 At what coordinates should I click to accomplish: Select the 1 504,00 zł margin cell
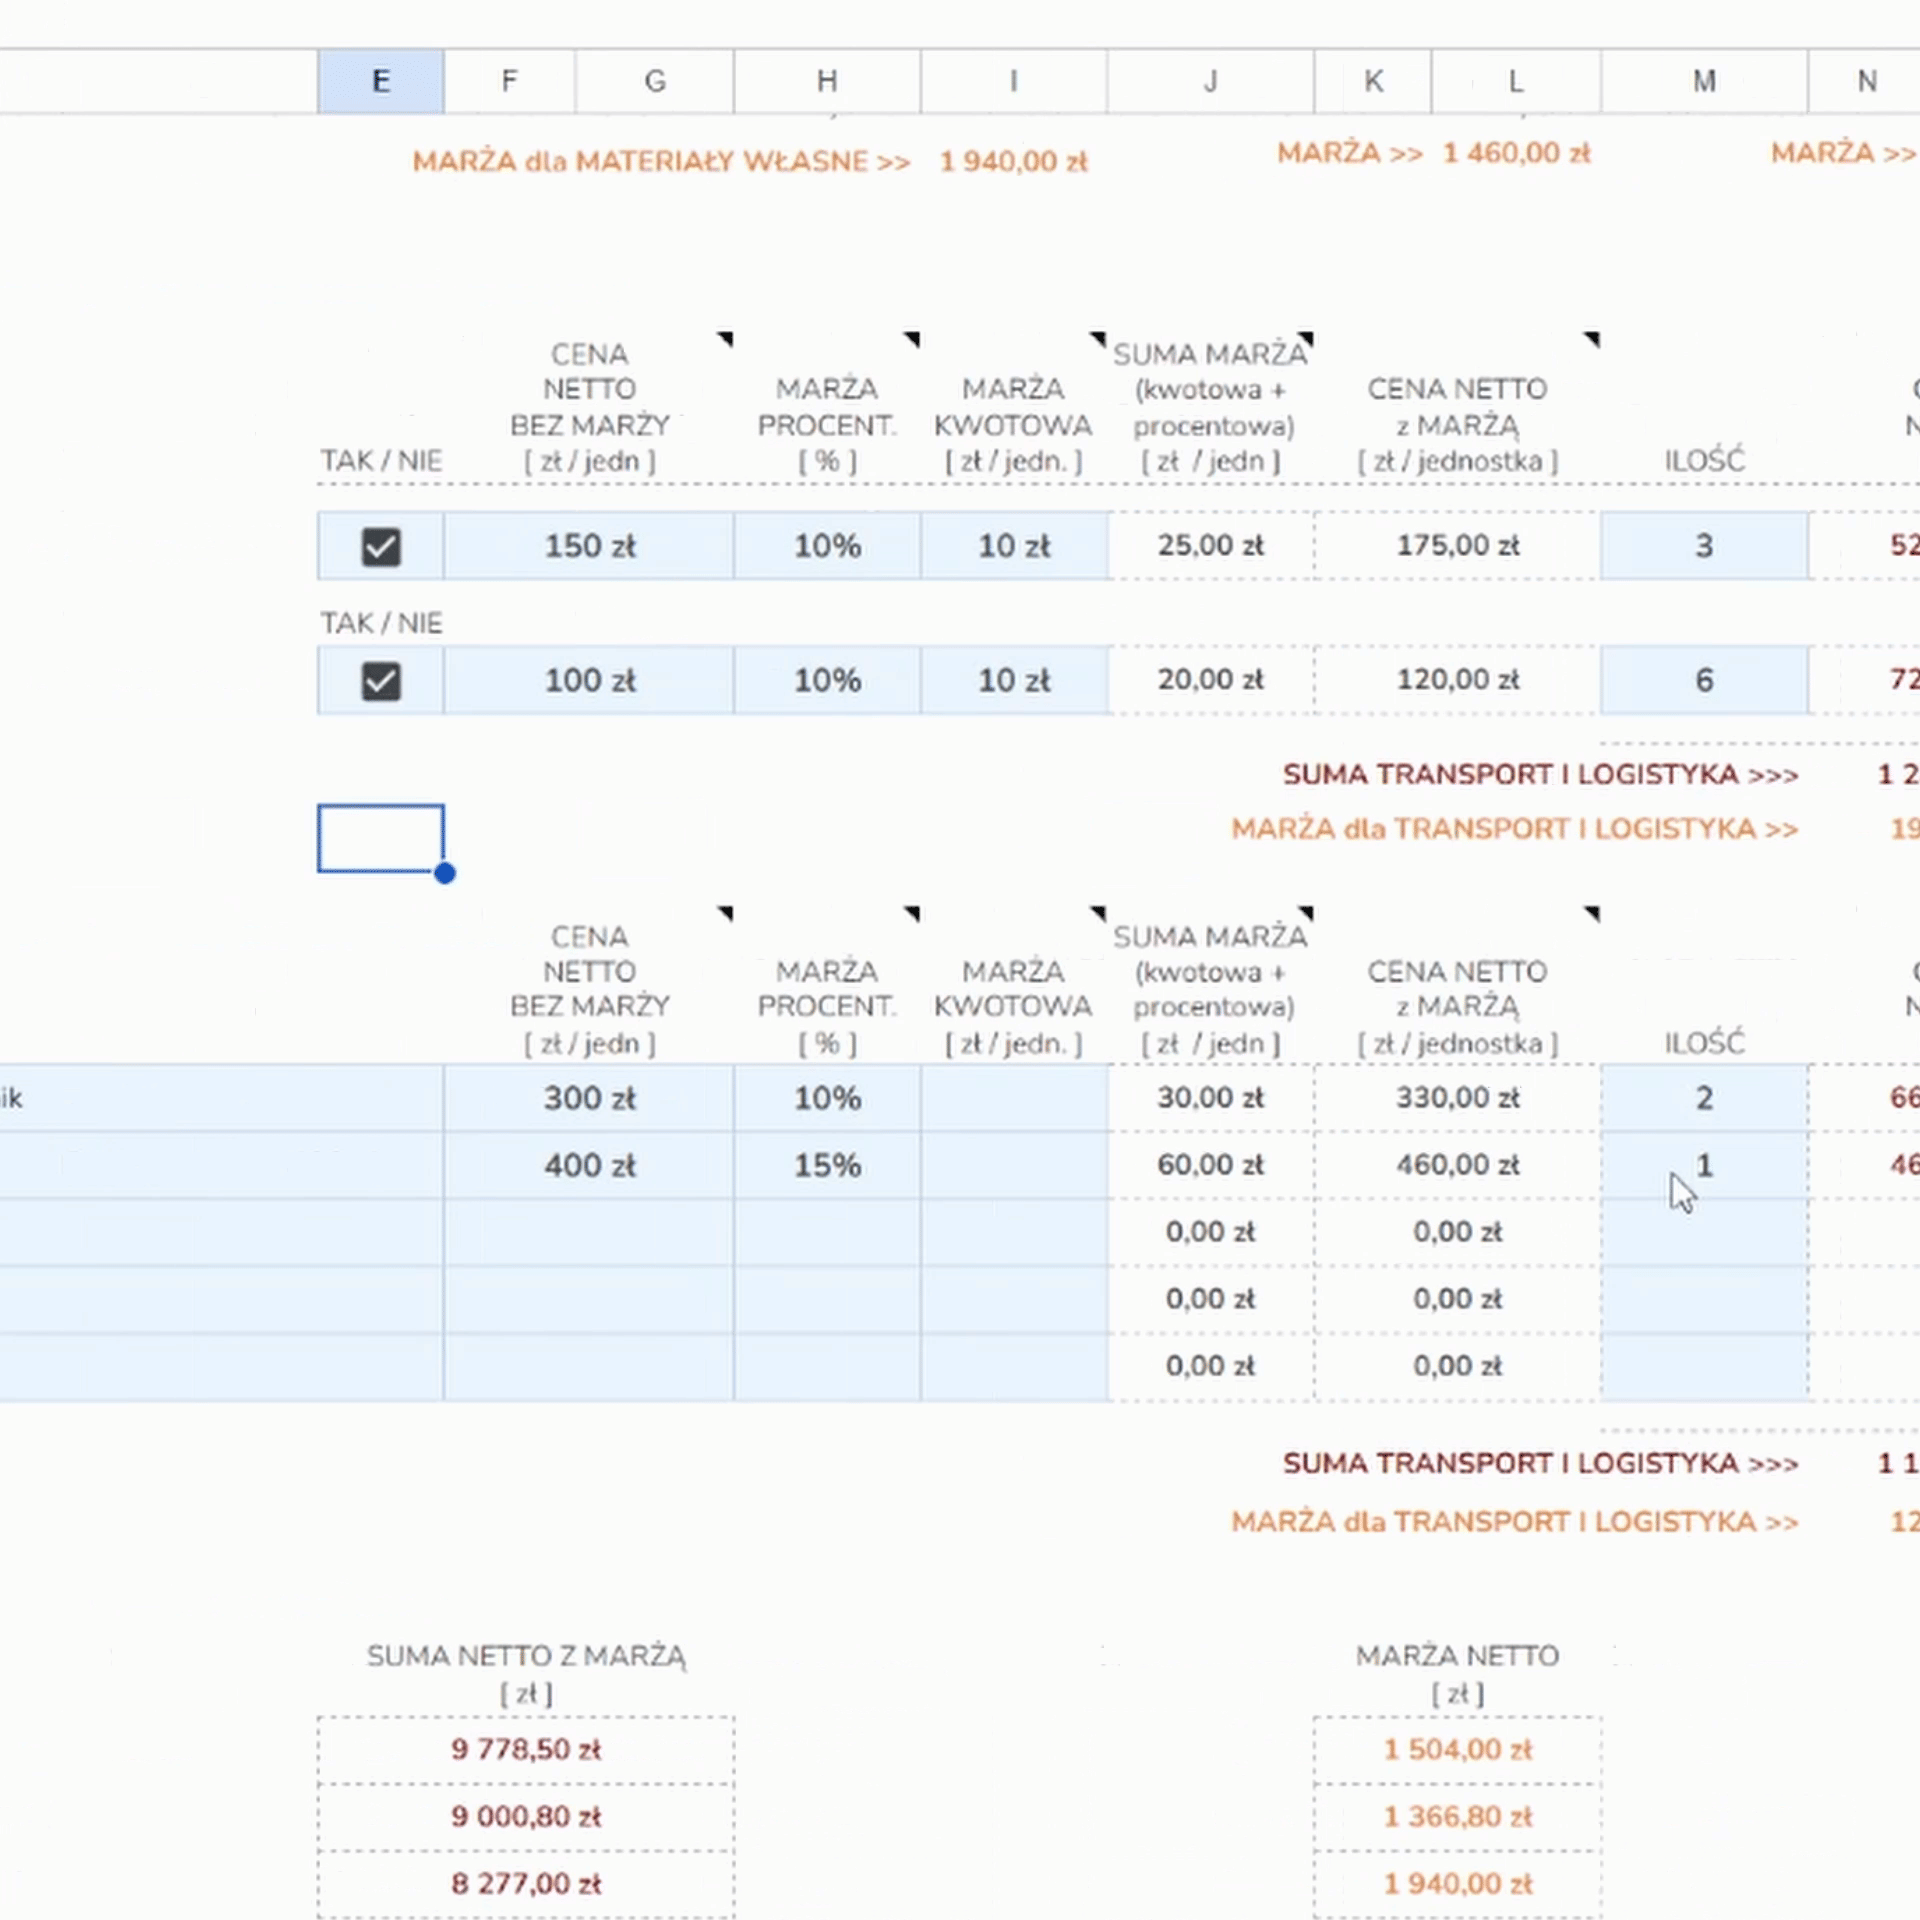pos(1457,1749)
